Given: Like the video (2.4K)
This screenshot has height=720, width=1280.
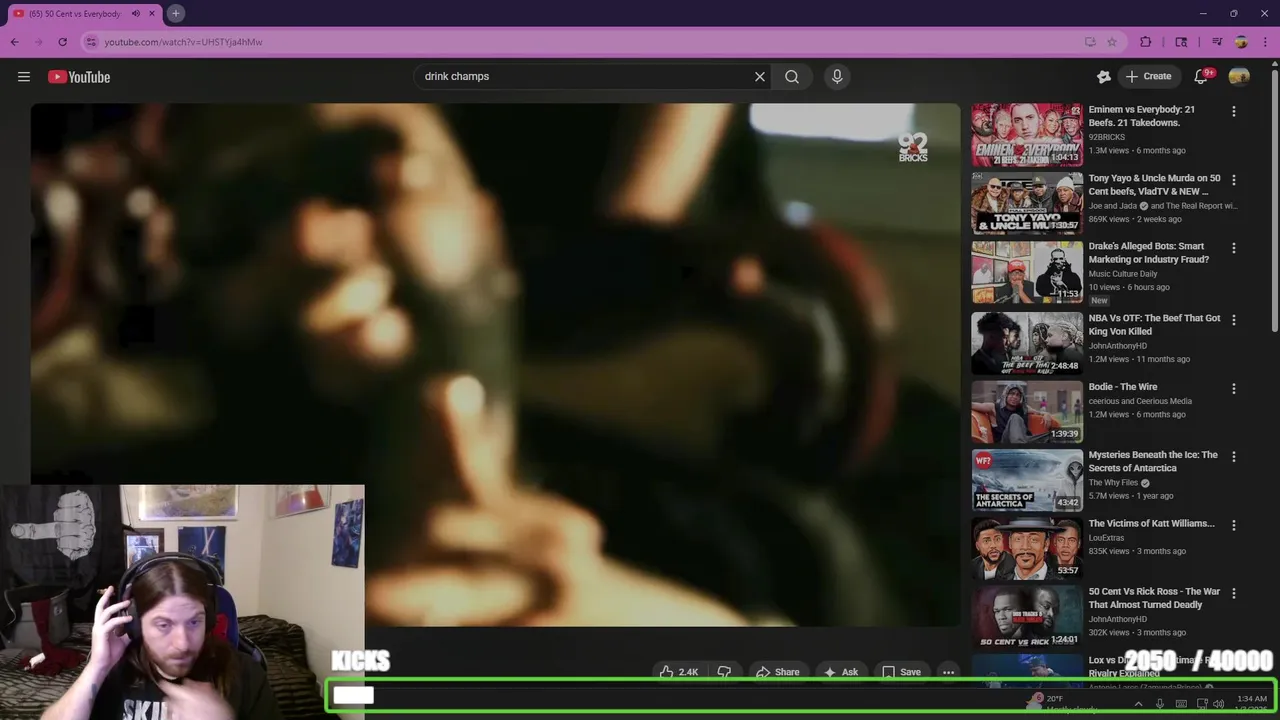Looking at the screenshot, I should point(679,672).
